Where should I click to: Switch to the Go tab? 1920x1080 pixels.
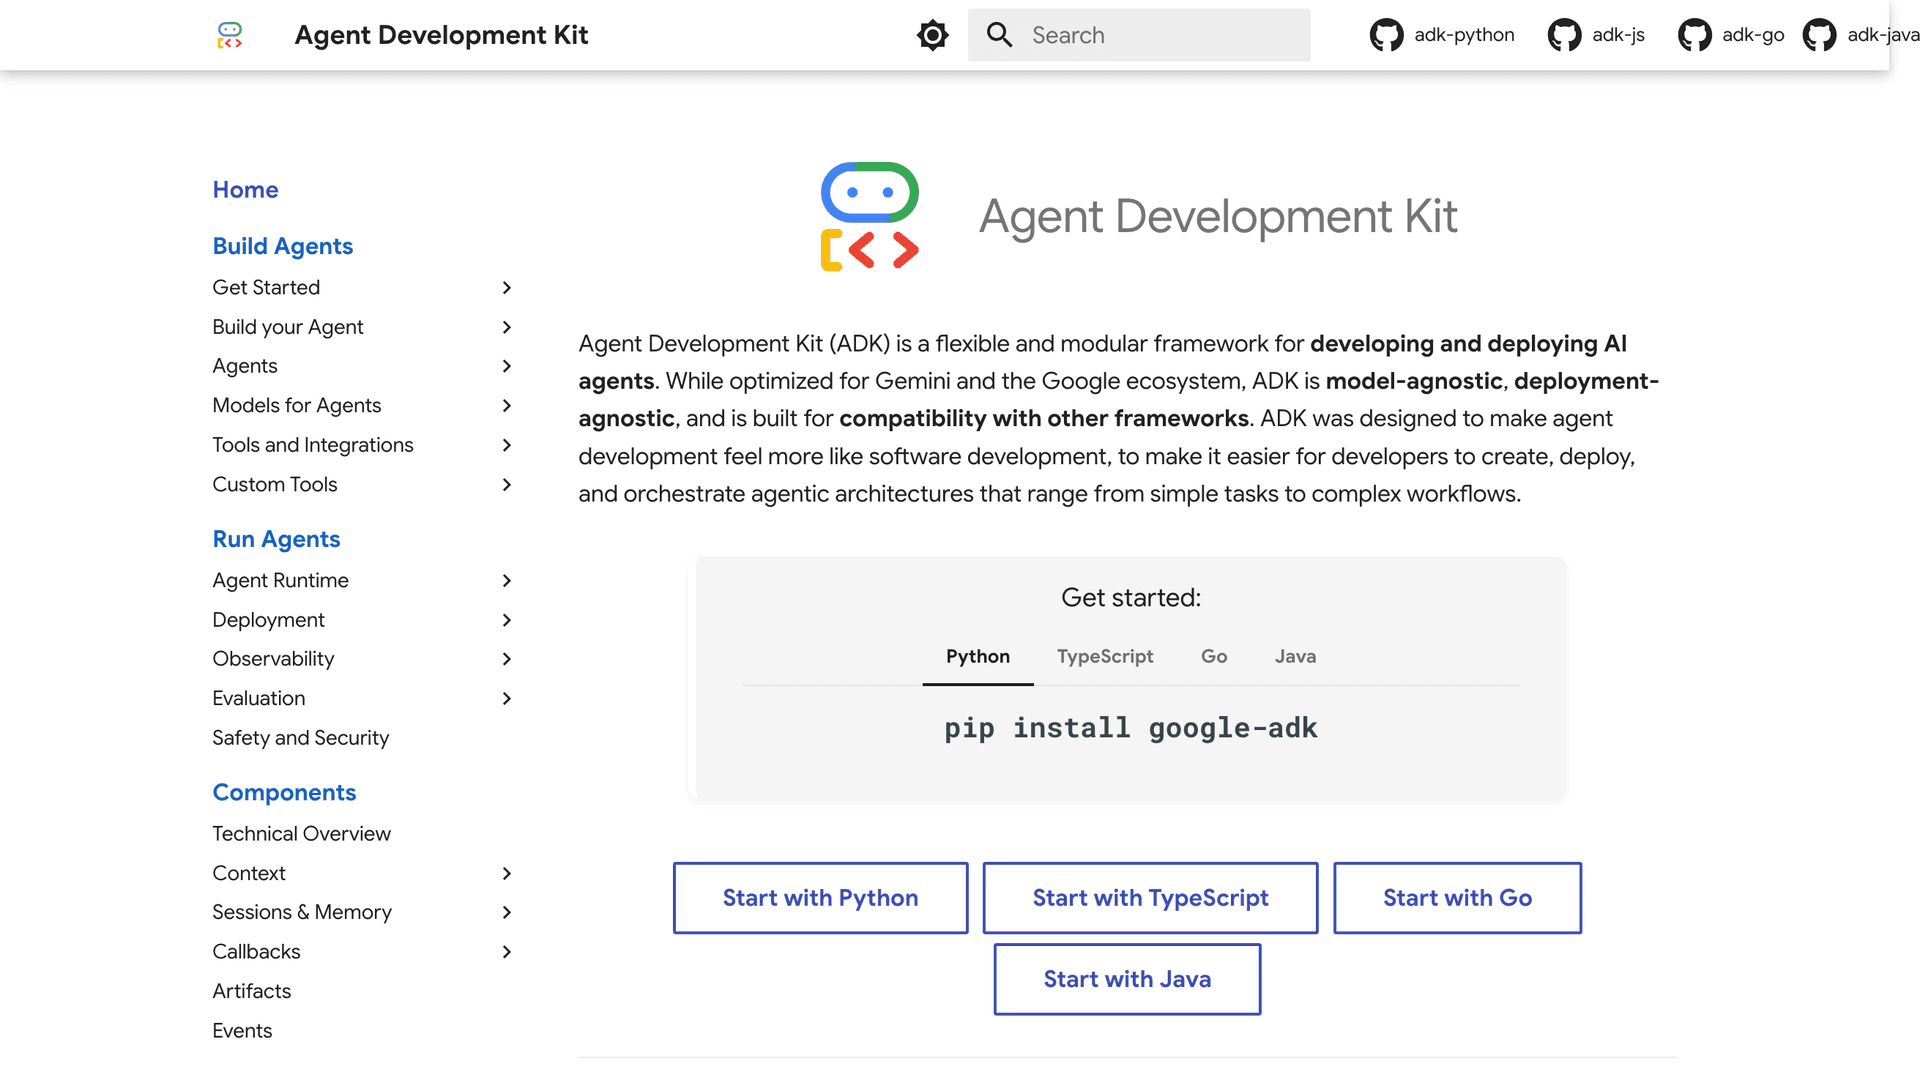(x=1213, y=657)
